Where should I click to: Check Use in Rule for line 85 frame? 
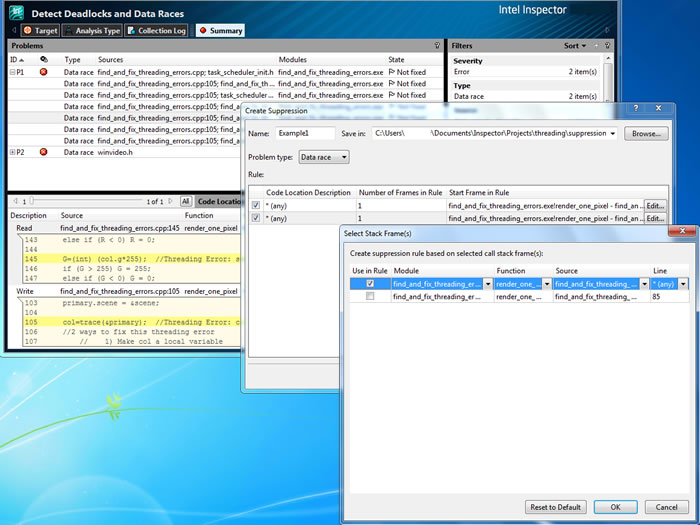pos(370,297)
